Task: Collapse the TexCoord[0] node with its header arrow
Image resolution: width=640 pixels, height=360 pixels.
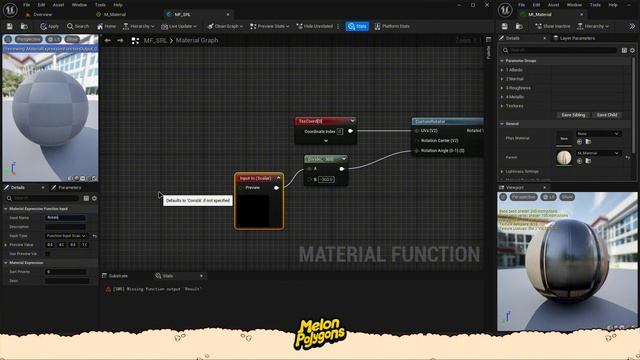Action: [352, 121]
